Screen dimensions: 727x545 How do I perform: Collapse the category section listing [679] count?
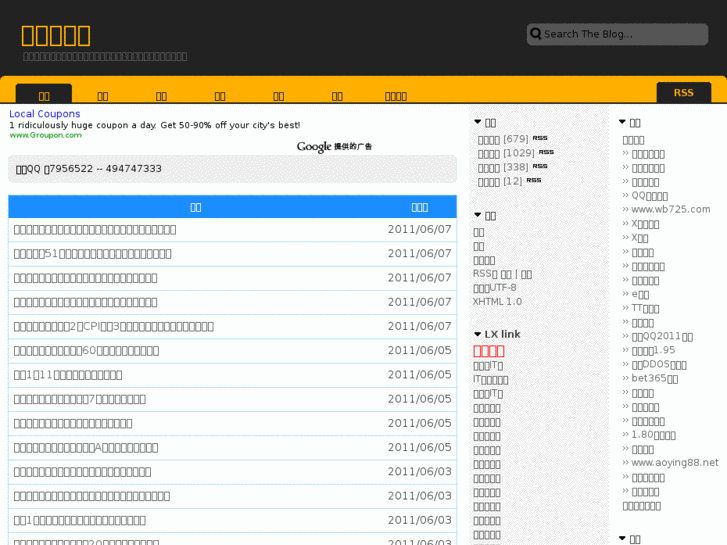(478, 123)
